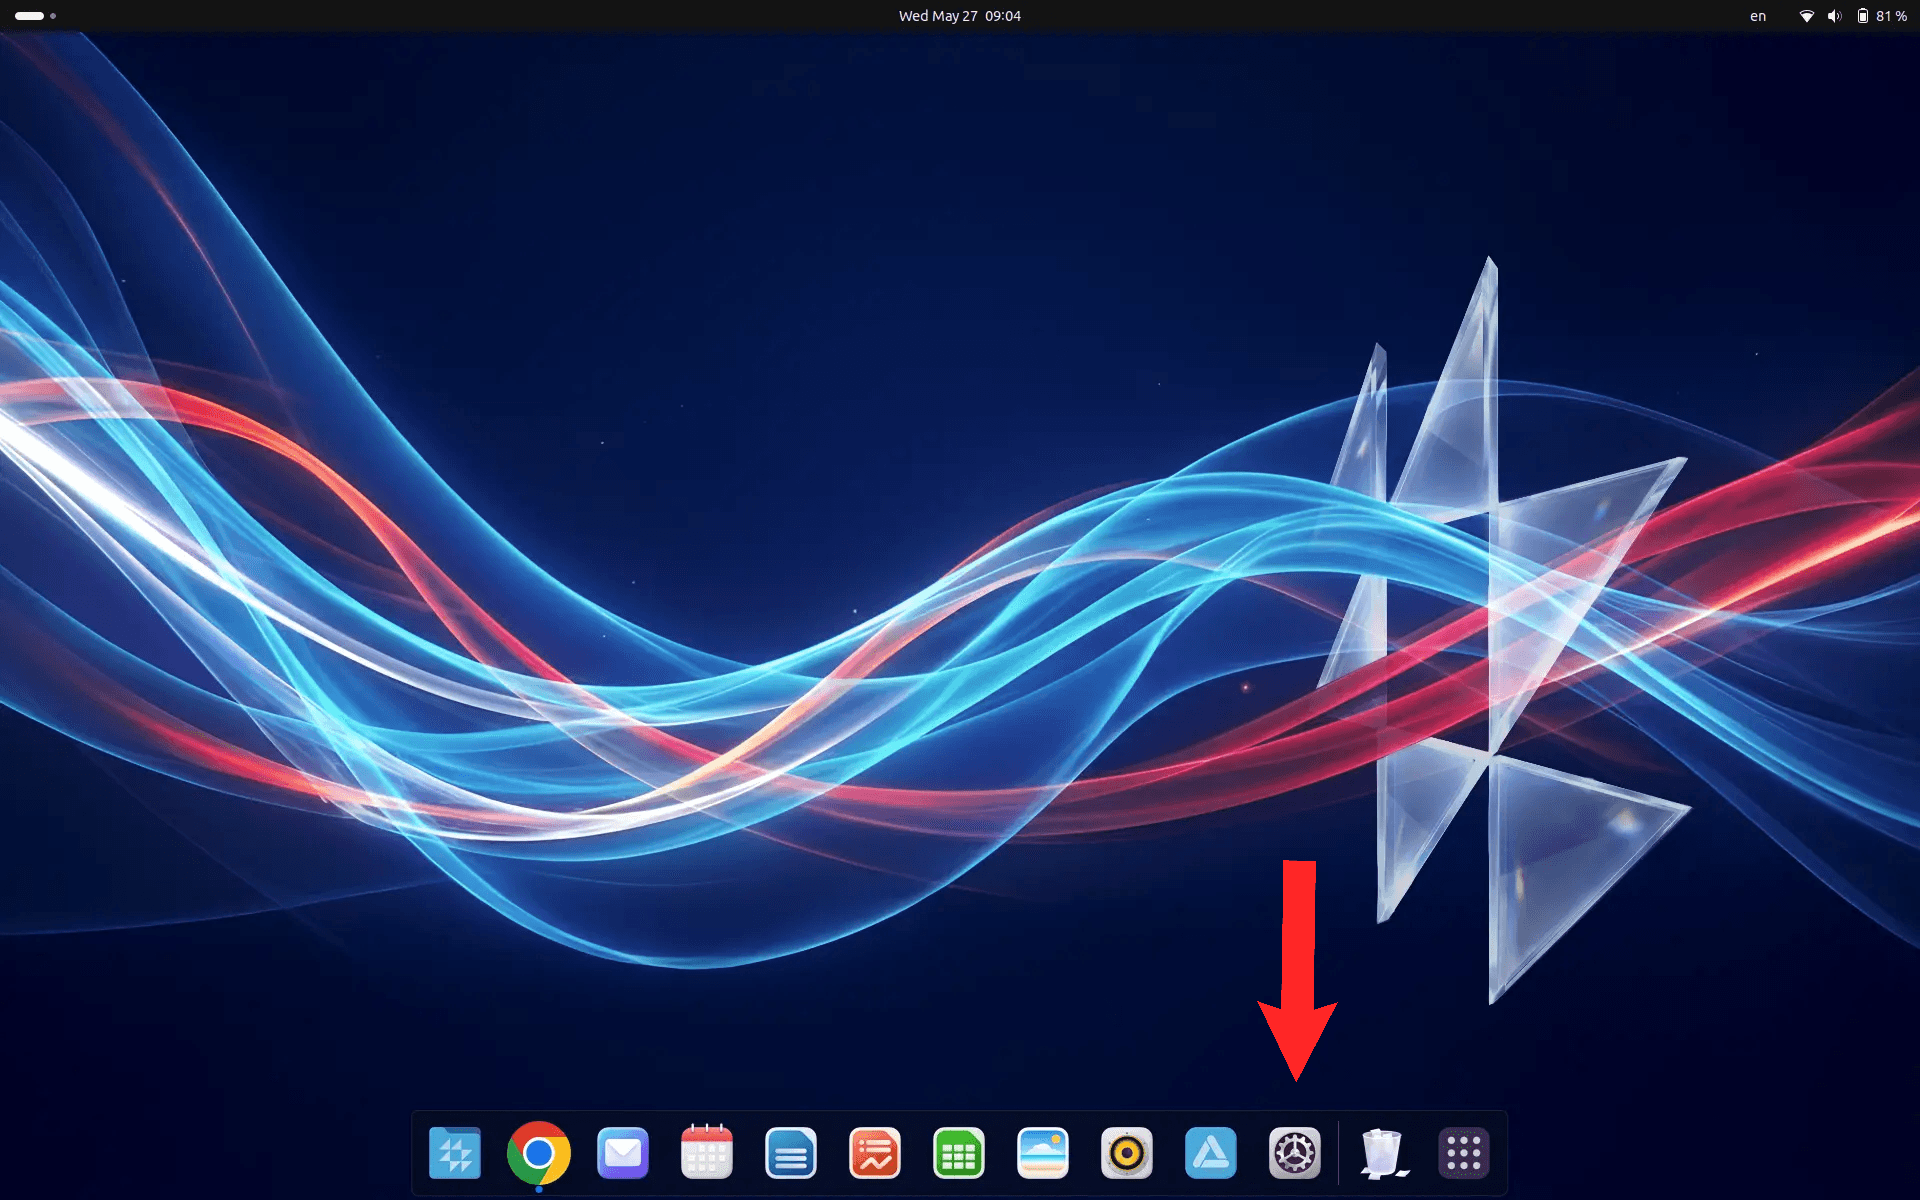Open the Mail app in the dock

pyautogui.click(x=623, y=1153)
